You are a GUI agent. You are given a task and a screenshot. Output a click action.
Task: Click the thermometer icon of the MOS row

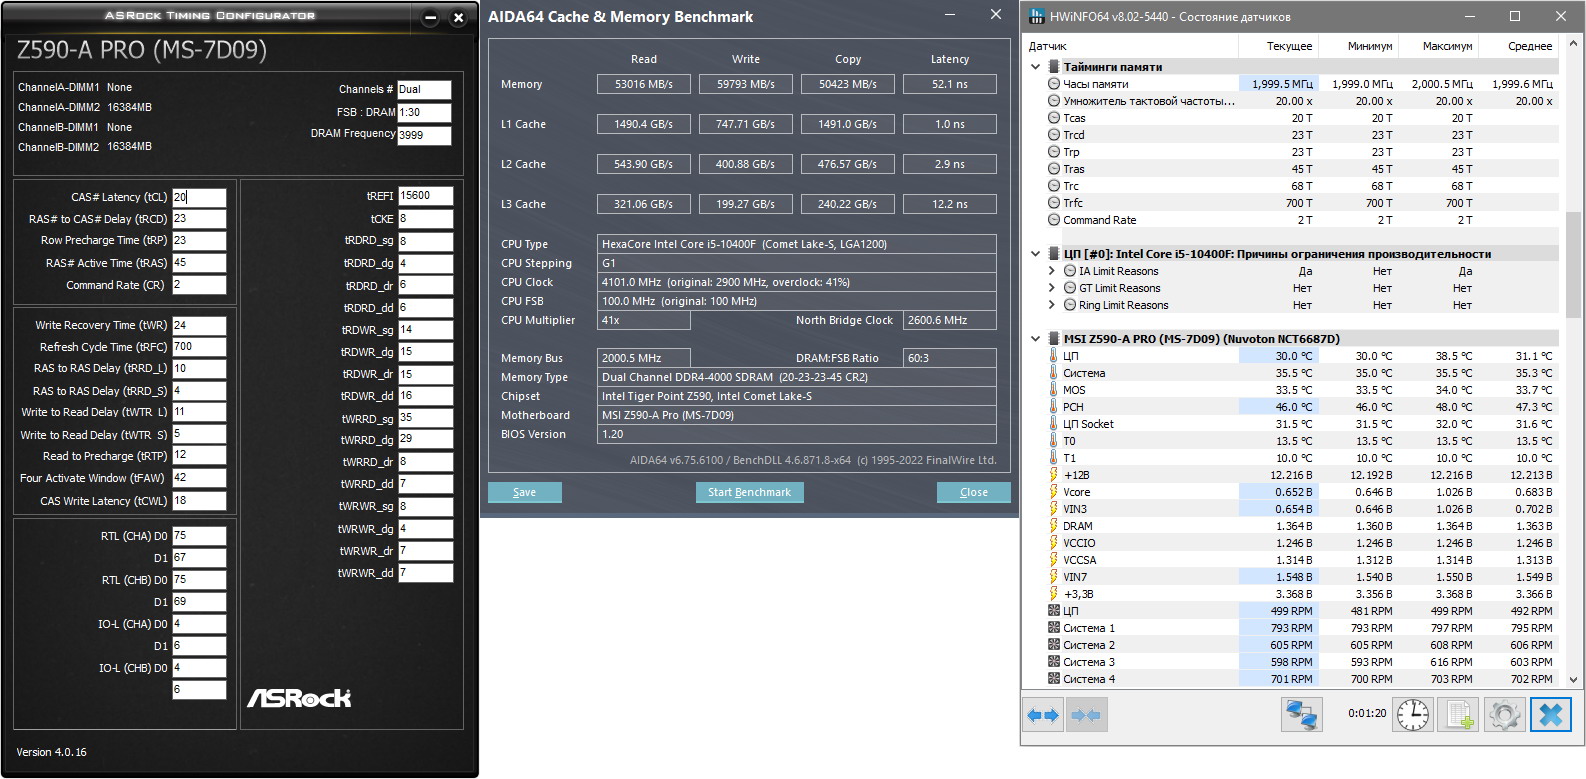point(1054,390)
